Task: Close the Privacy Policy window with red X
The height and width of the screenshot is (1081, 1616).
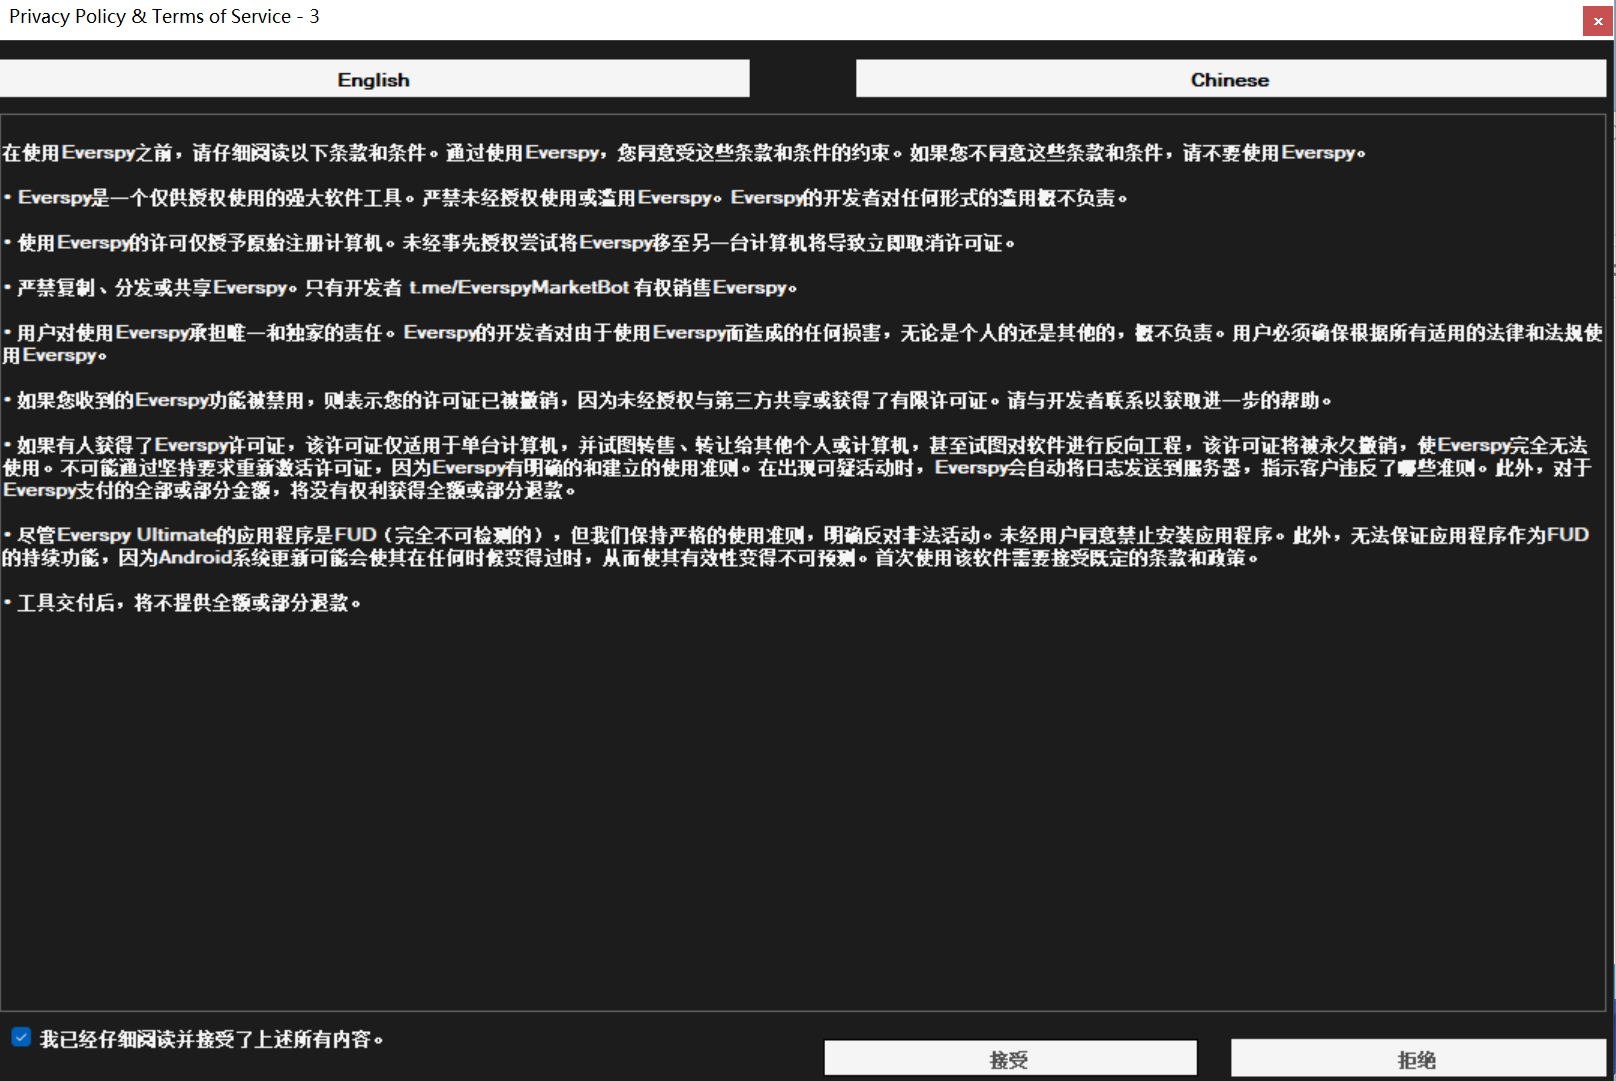Action: [x=1597, y=21]
